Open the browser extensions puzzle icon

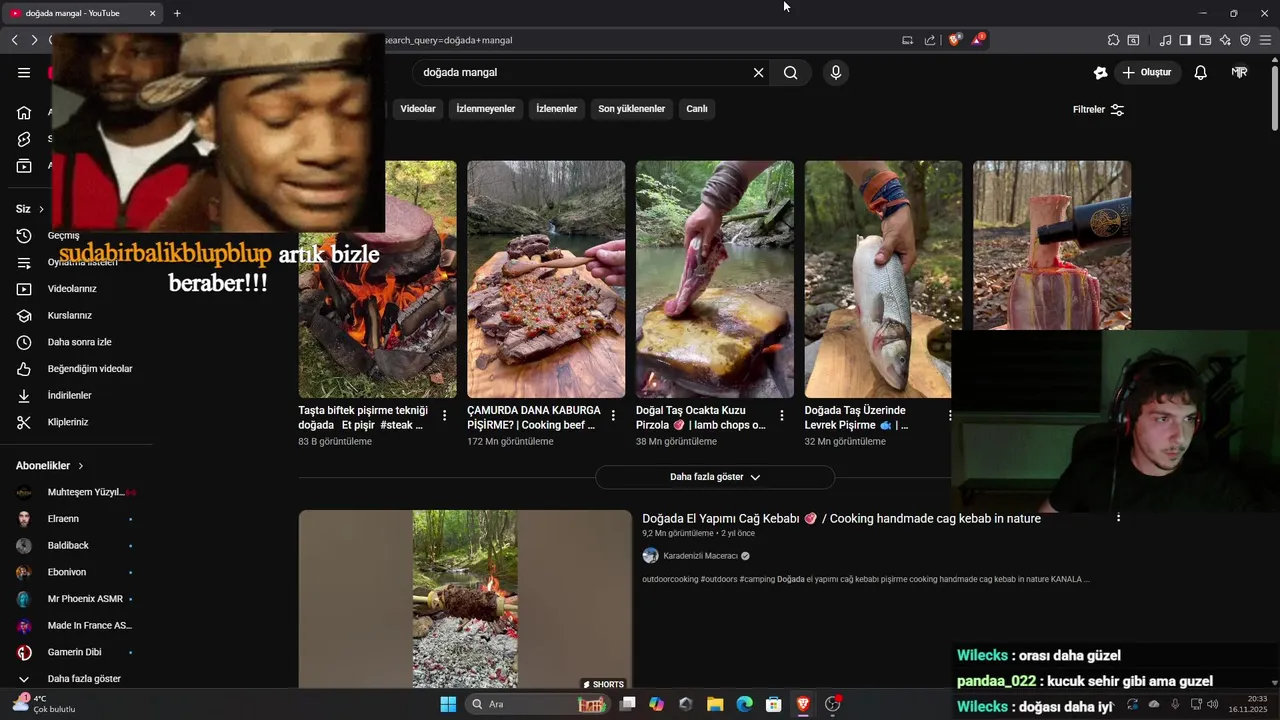(x=1113, y=40)
